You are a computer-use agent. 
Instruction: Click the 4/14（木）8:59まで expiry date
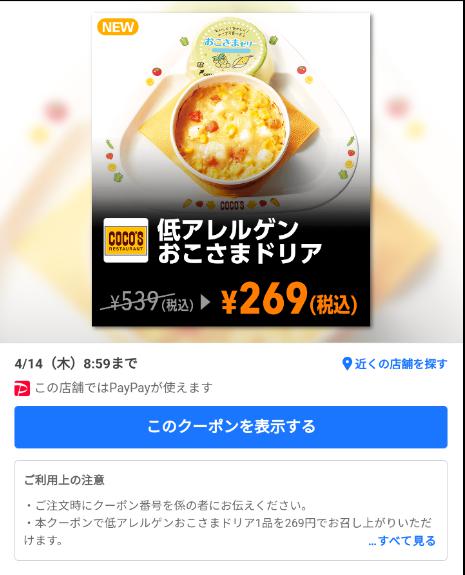(x=76, y=363)
